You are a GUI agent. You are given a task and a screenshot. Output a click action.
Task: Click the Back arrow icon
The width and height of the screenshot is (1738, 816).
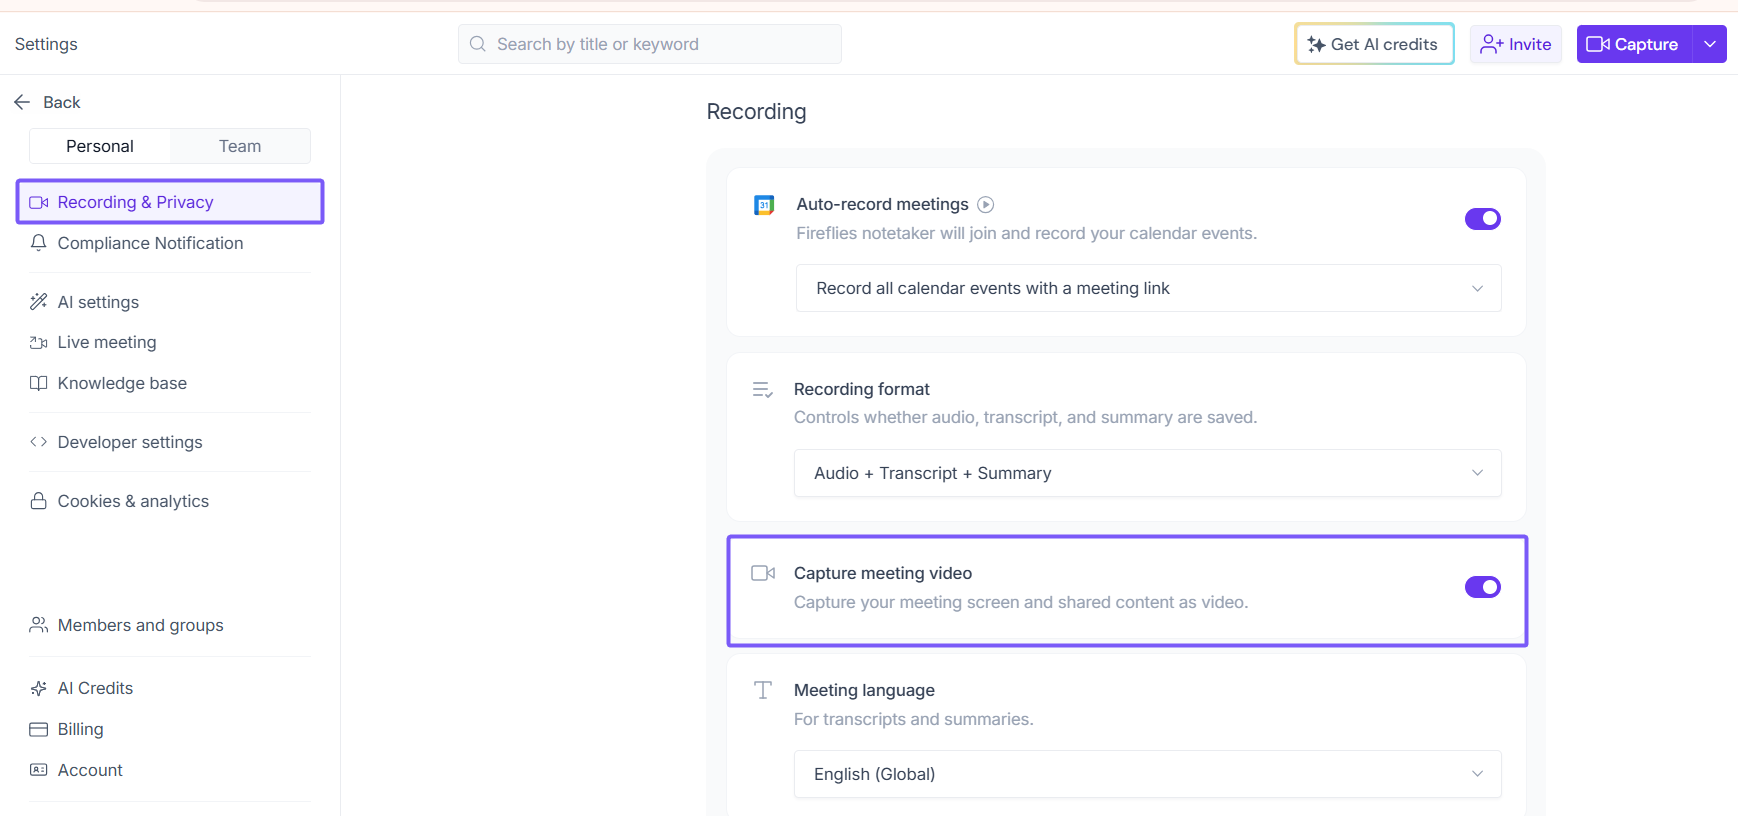pyautogui.click(x=22, y=102)
